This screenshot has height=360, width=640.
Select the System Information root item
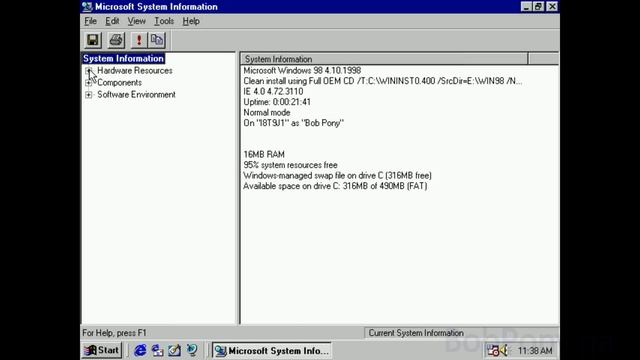tap(123, 58)
